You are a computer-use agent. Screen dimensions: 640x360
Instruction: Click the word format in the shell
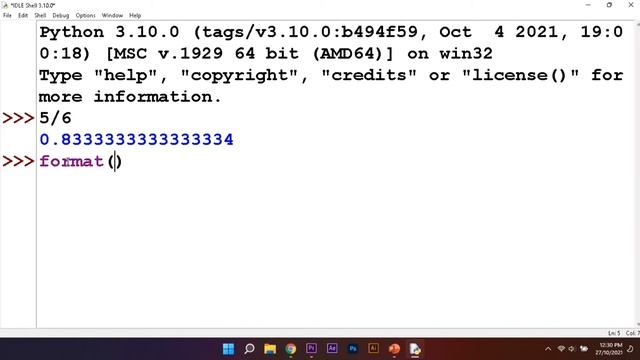click(x=71, y=162)
